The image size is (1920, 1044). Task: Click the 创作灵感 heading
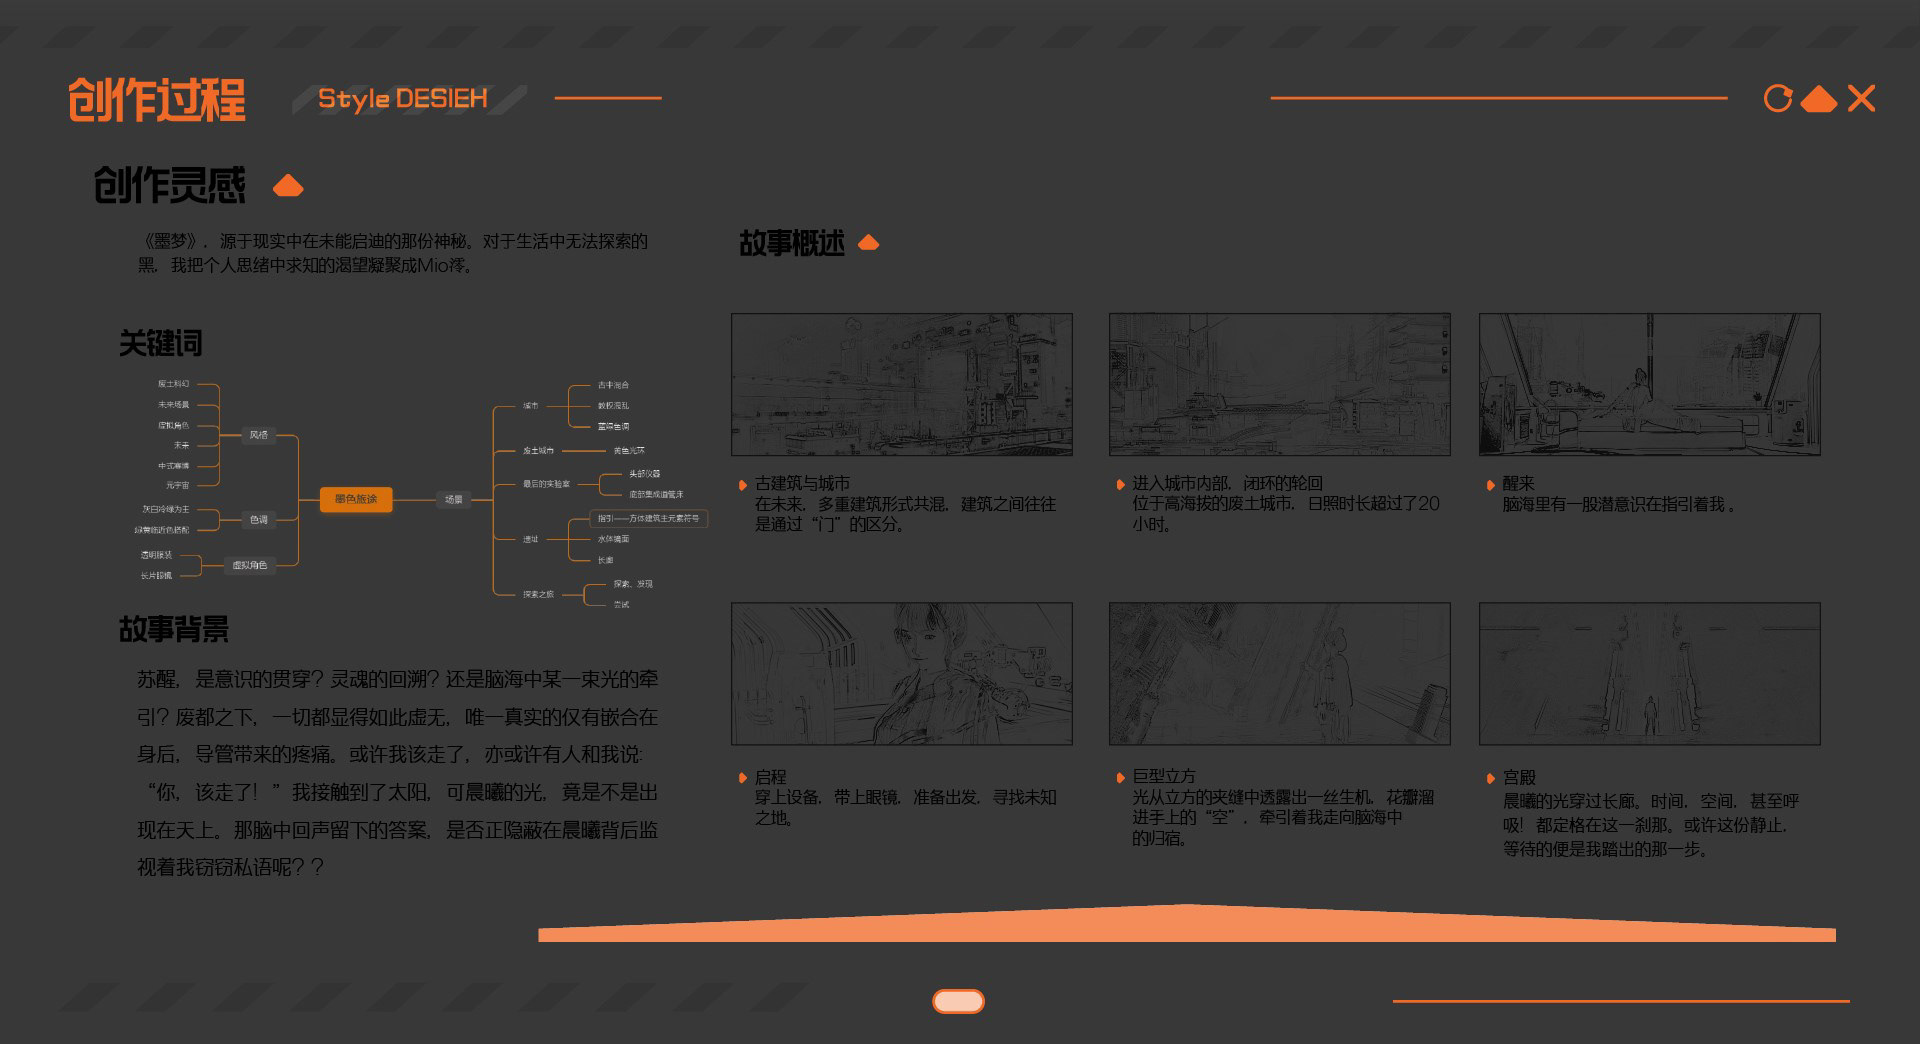170,185
